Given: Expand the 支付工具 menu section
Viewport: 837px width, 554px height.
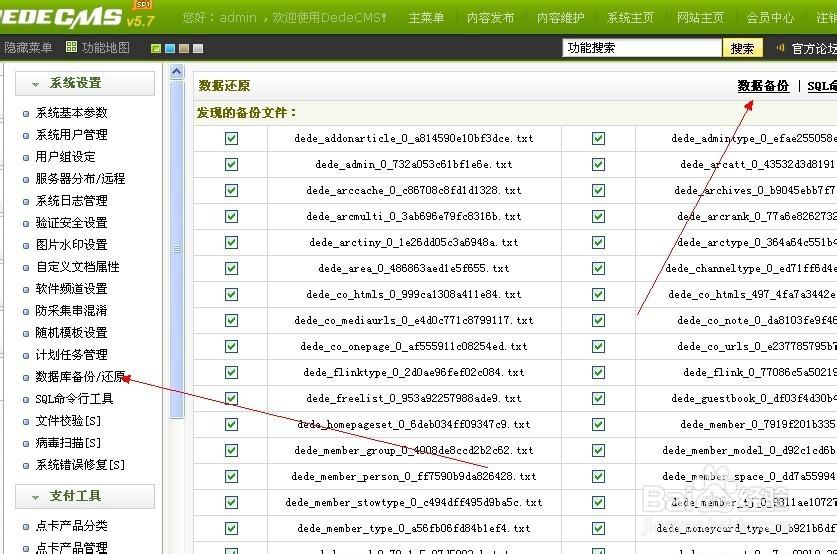Looking at the screenshot, I should click(36, 497).
